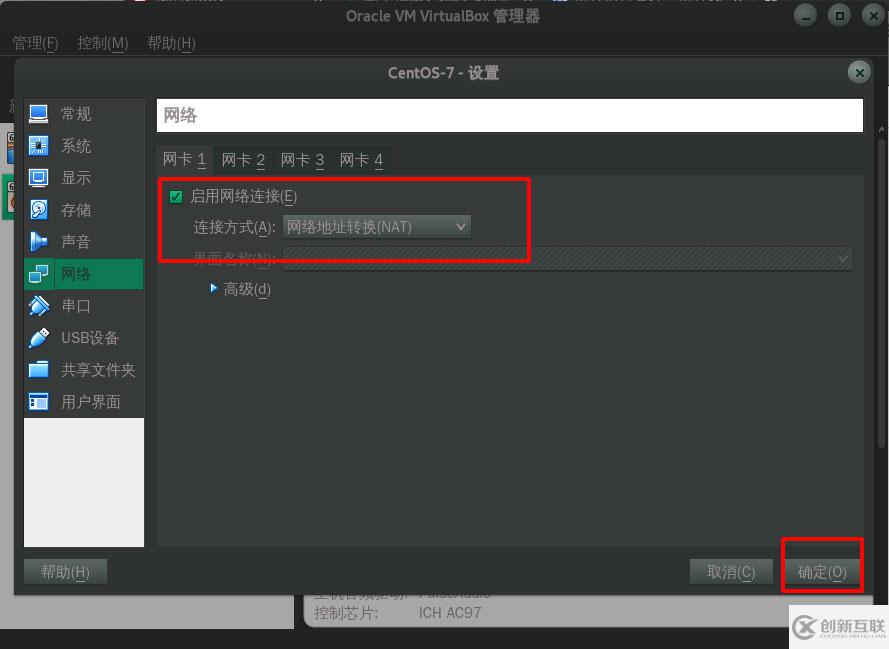Click the 用户界面 user interface icon
Image resolution: width=889 pixels, height=649 pixels.
point(39,402)
